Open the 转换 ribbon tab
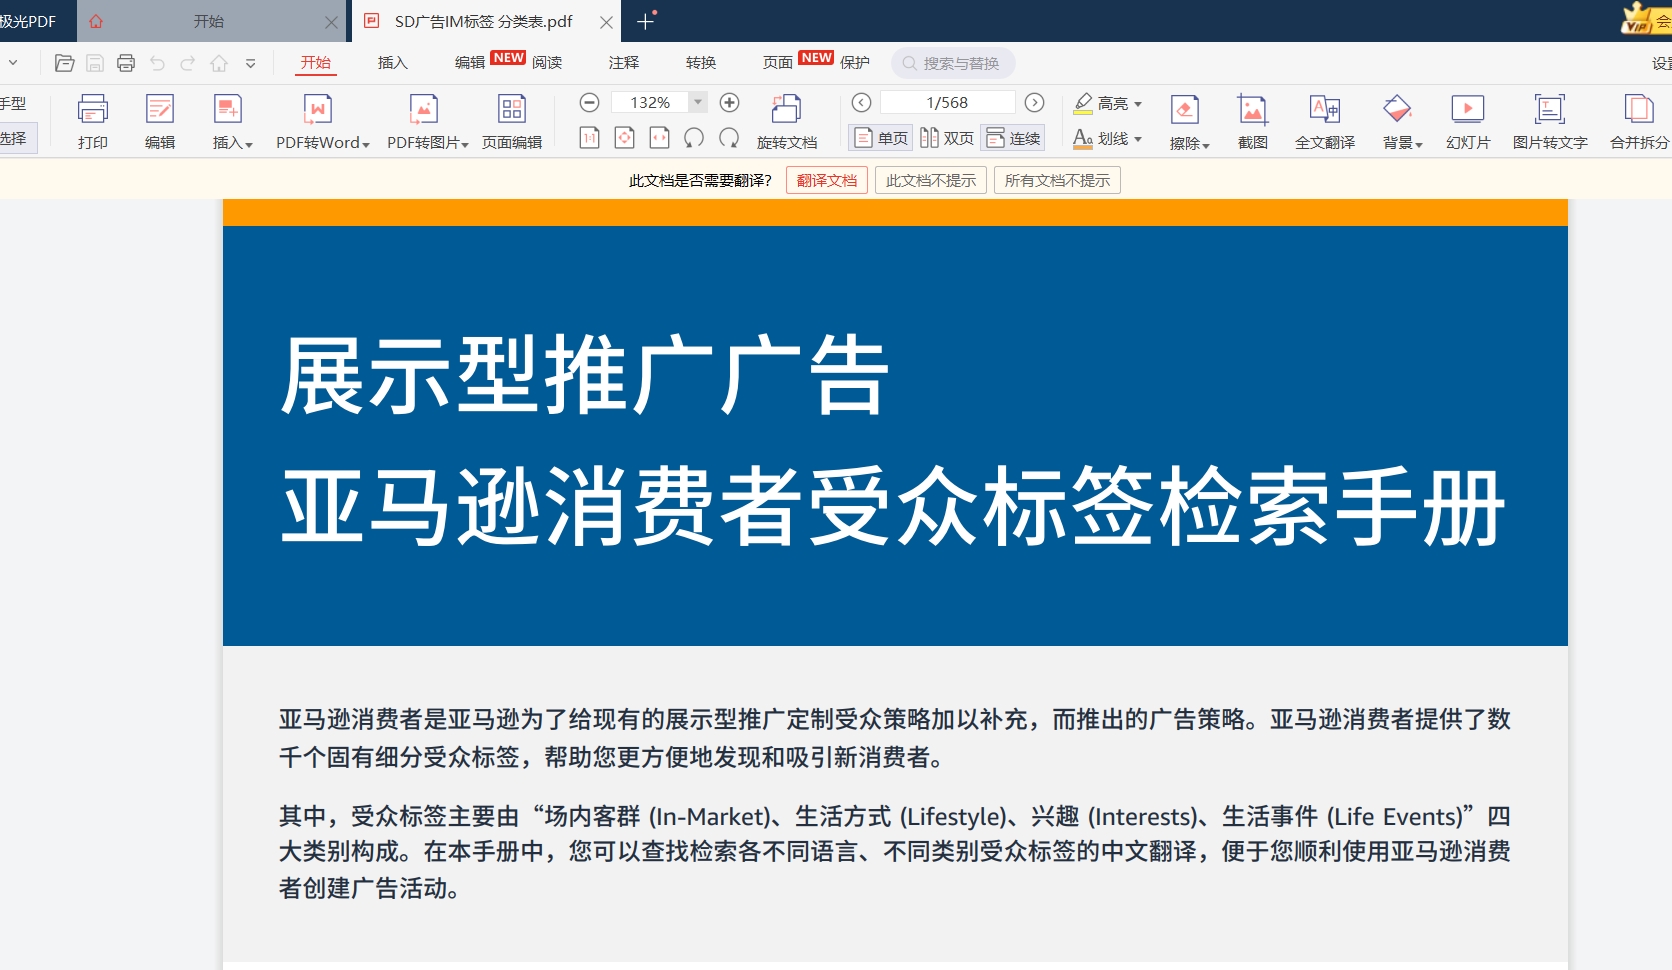This screenshot has width=1672, height=970. click(x=701, y=62)
